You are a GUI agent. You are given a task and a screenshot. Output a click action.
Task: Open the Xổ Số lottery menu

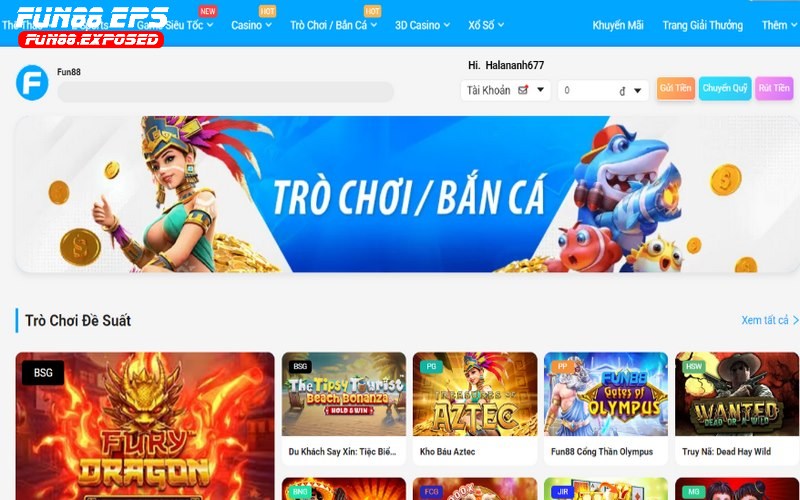(x=486, y=25)
